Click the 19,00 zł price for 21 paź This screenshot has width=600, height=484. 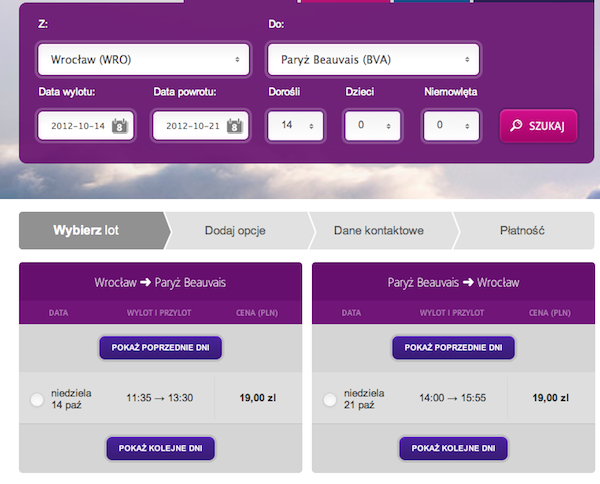point(550,398)
